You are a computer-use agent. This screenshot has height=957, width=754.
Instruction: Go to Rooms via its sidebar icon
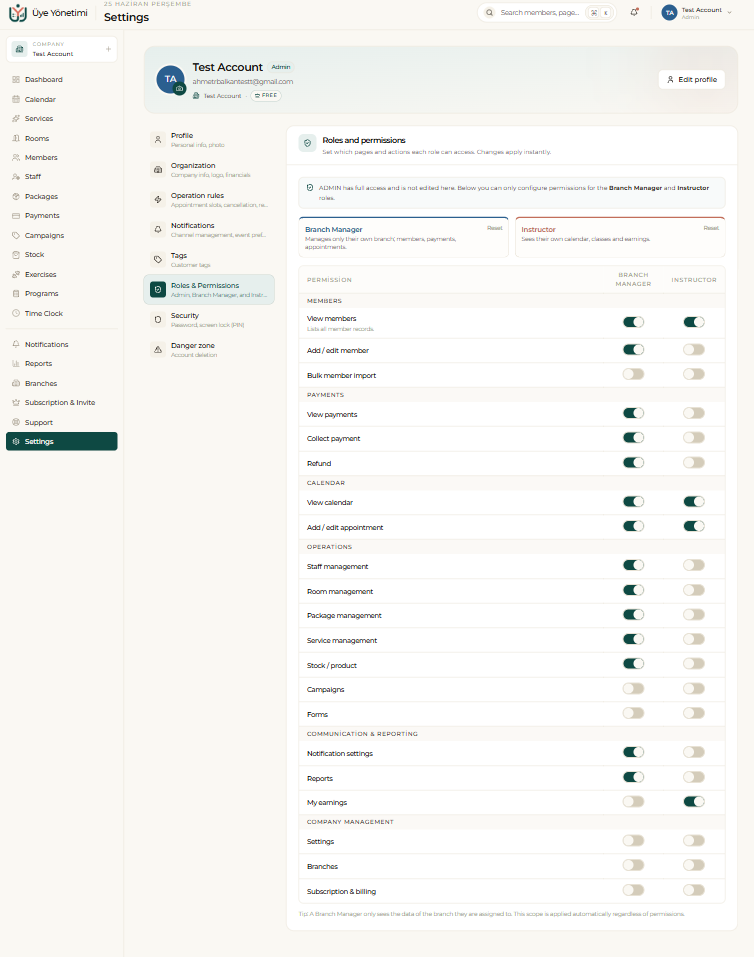pos(16,139)
